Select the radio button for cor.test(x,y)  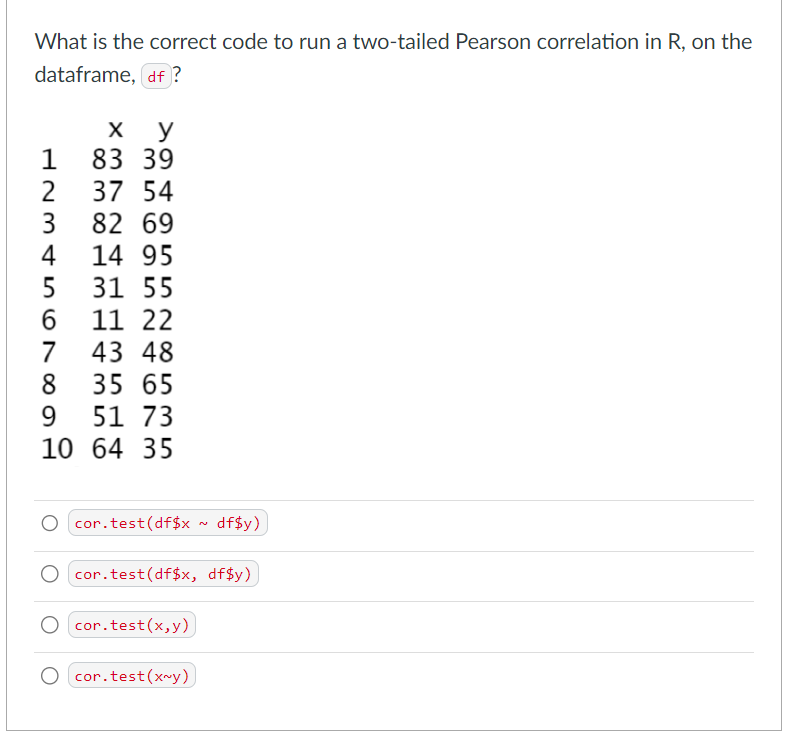(49, 624)
